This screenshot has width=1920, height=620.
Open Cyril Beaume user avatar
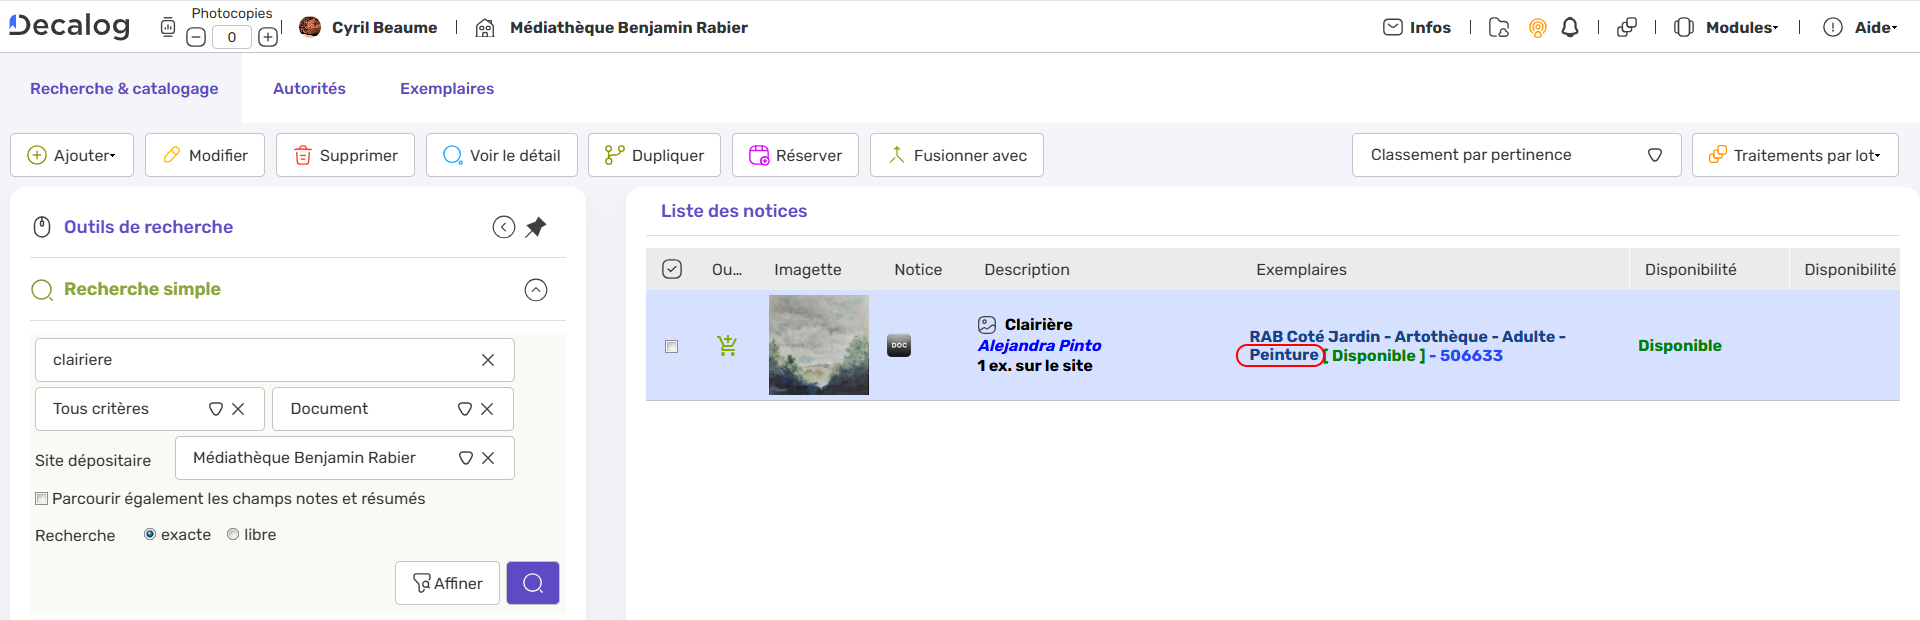310,27
